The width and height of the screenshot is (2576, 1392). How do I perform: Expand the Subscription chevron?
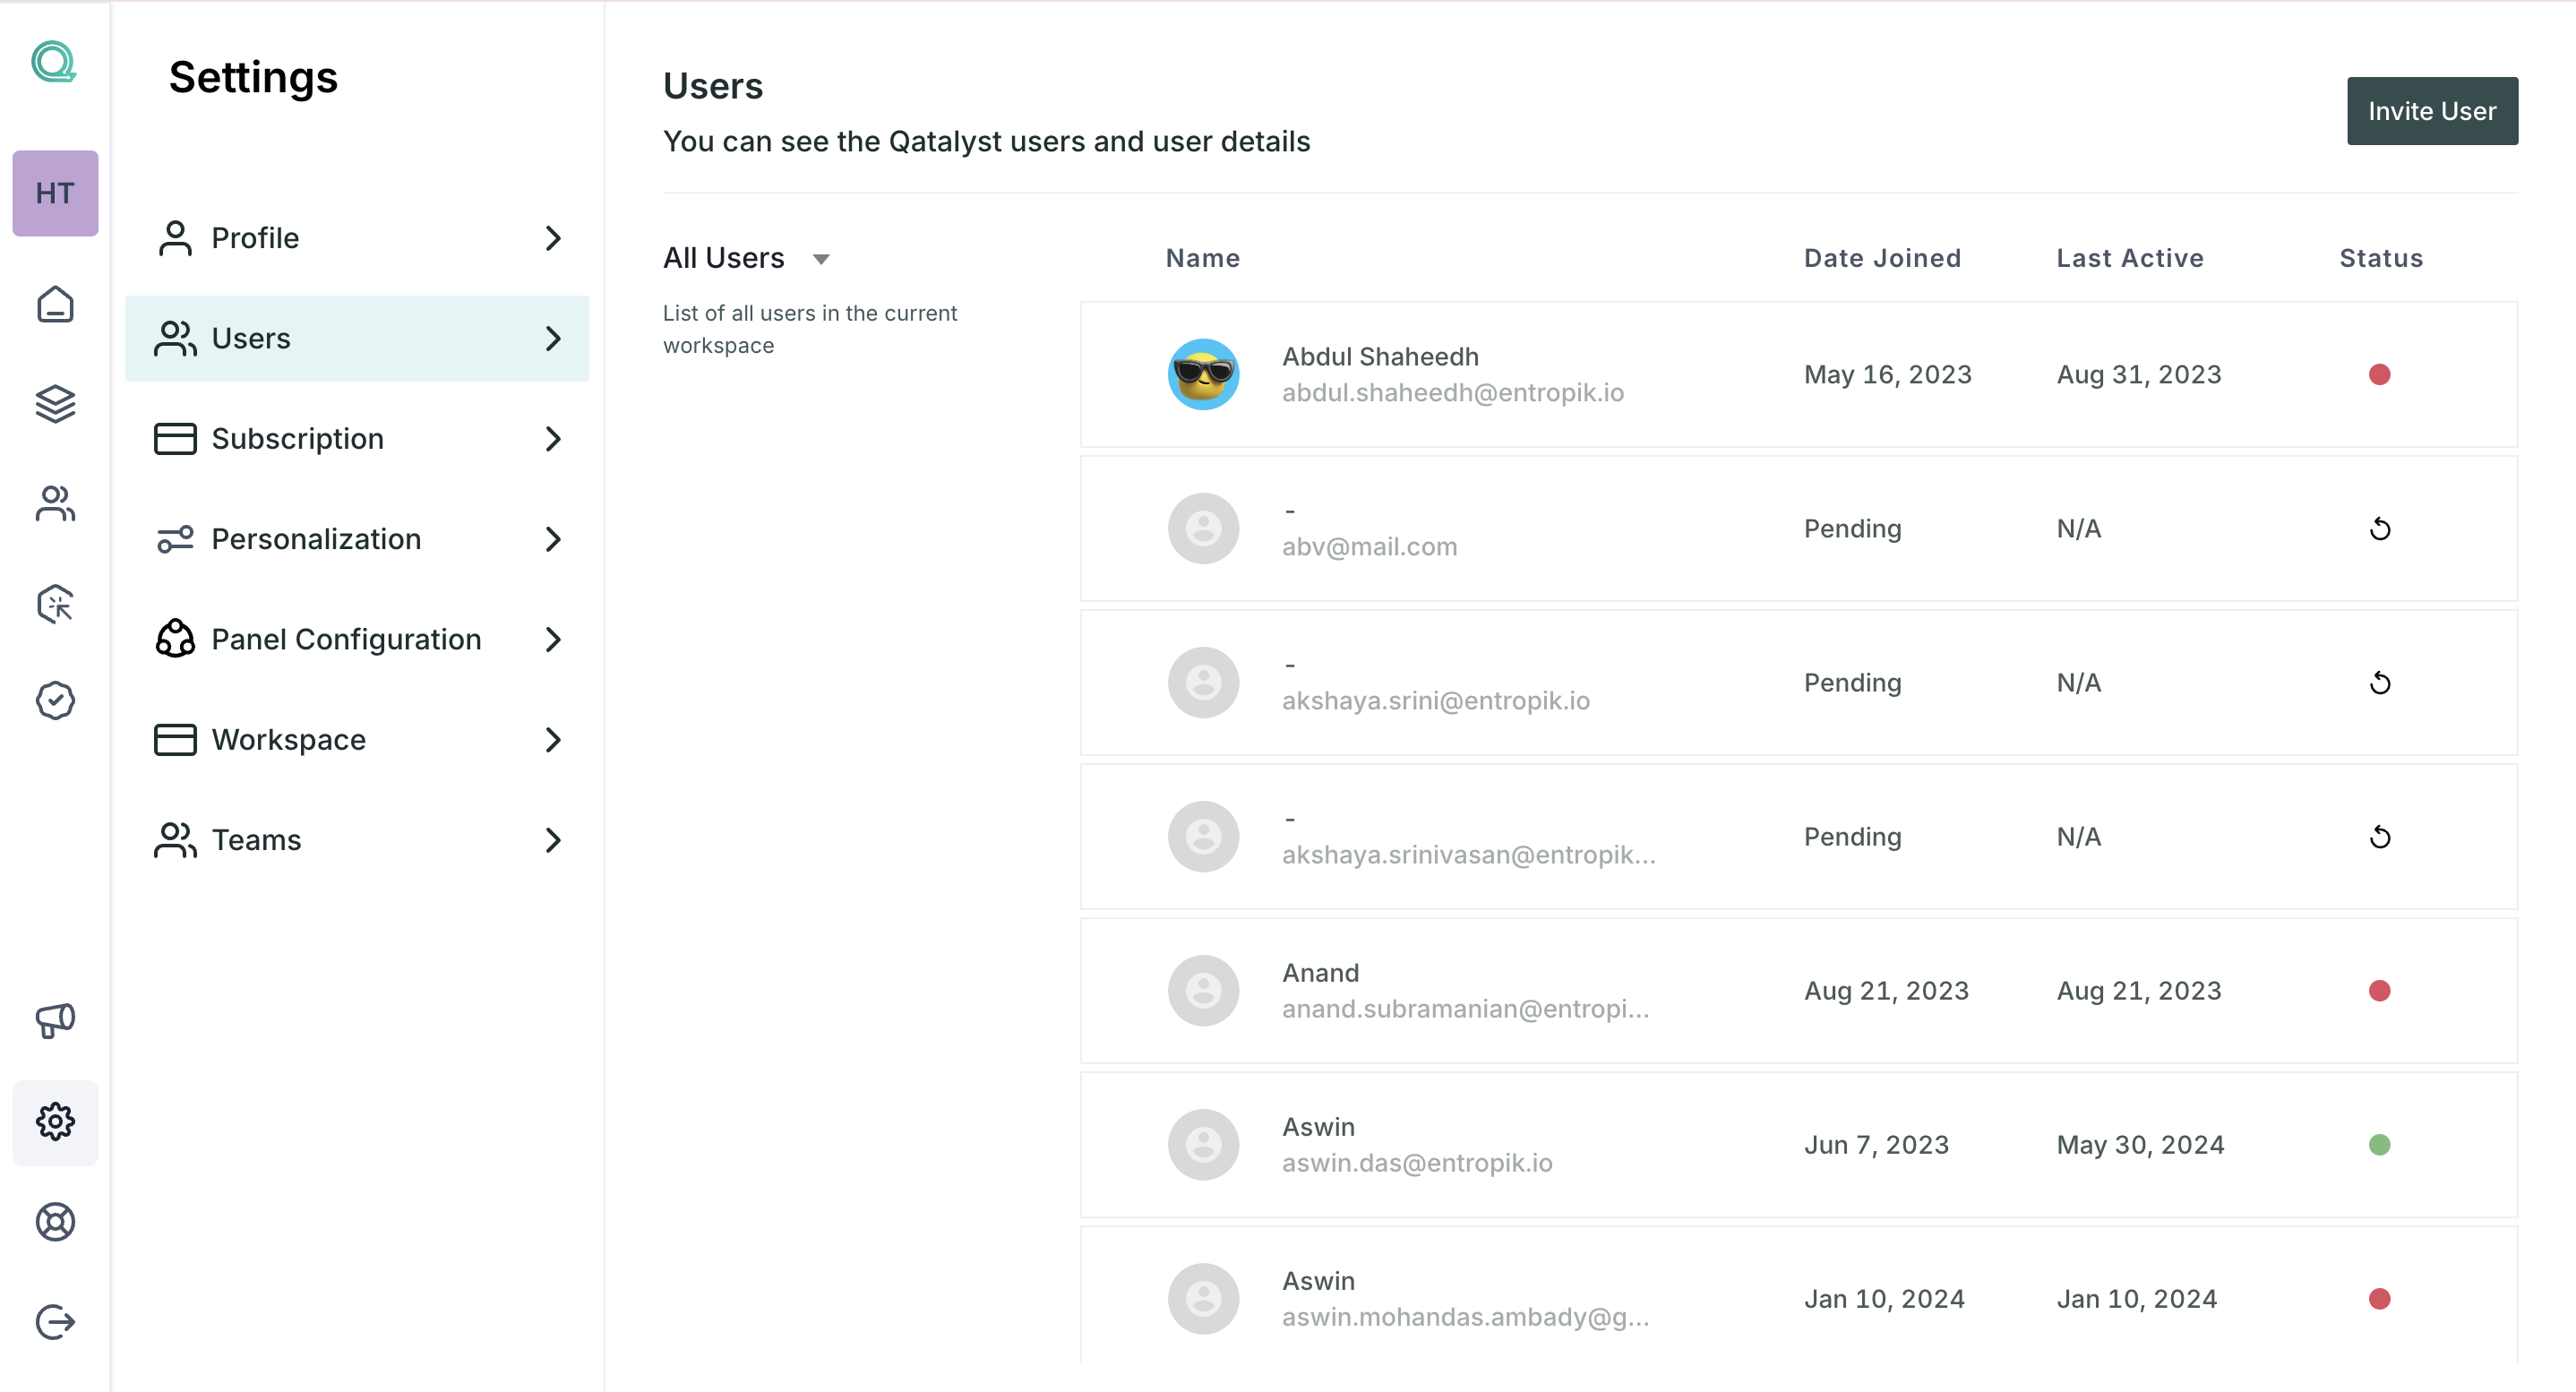[553, 438]
